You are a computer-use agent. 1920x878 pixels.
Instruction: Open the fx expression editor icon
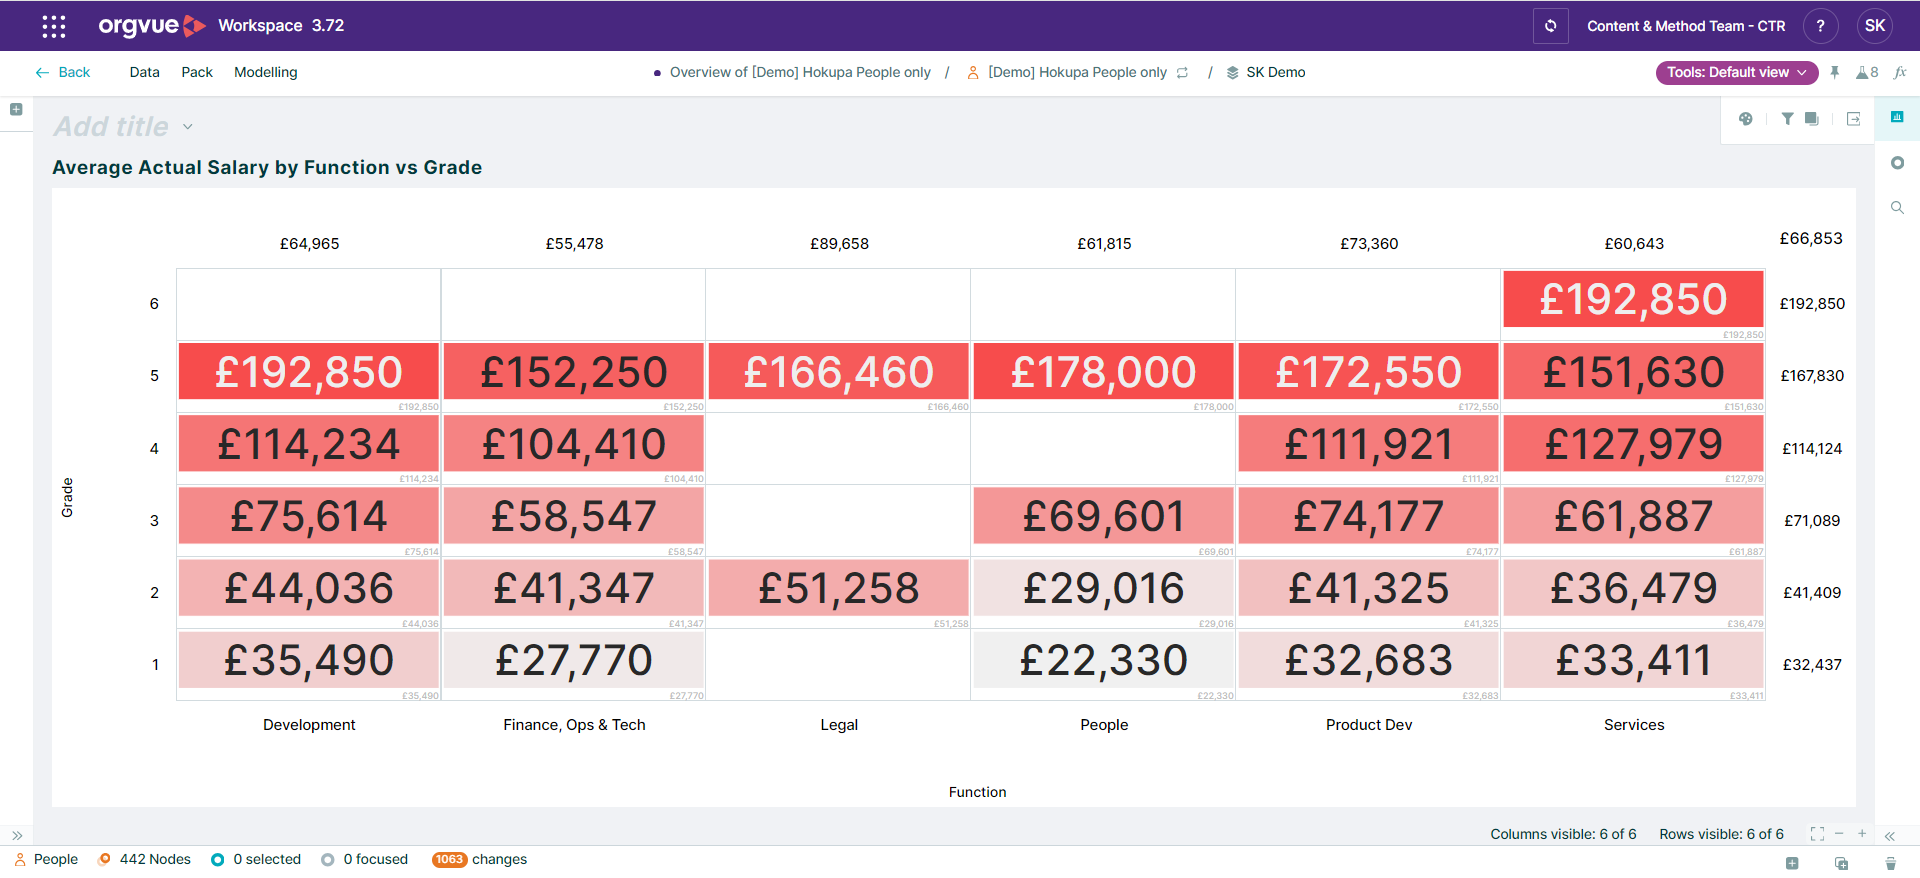(x=1900, y=72)
